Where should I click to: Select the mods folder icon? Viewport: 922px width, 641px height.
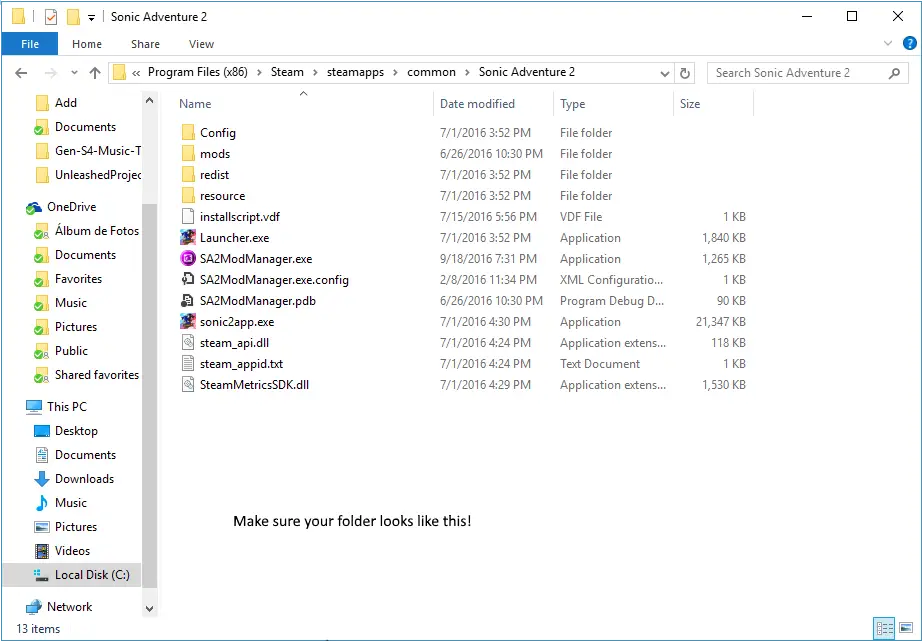pos(188,153)
